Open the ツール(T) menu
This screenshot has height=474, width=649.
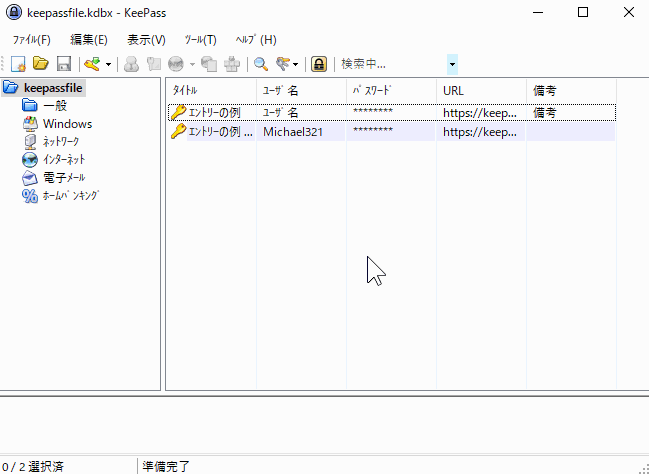point(201,40)
